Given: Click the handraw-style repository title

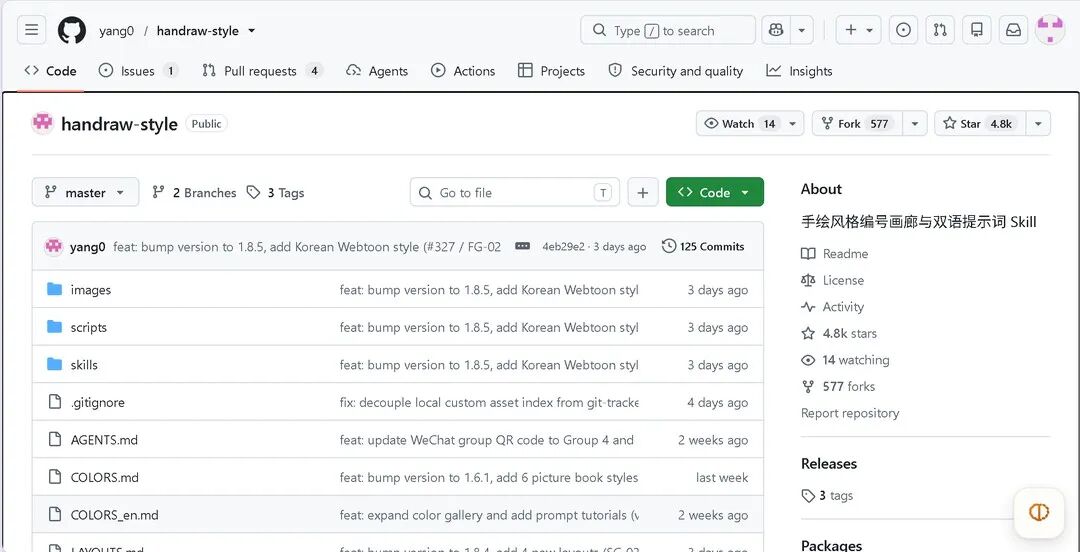Looking at the screenshot, I should pos(119,124).
